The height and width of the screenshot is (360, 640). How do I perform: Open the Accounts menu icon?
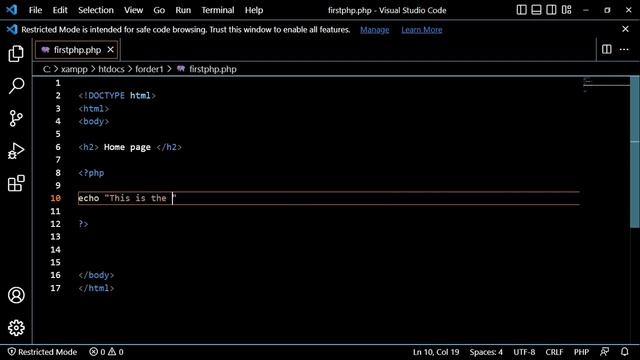[16, 295]
